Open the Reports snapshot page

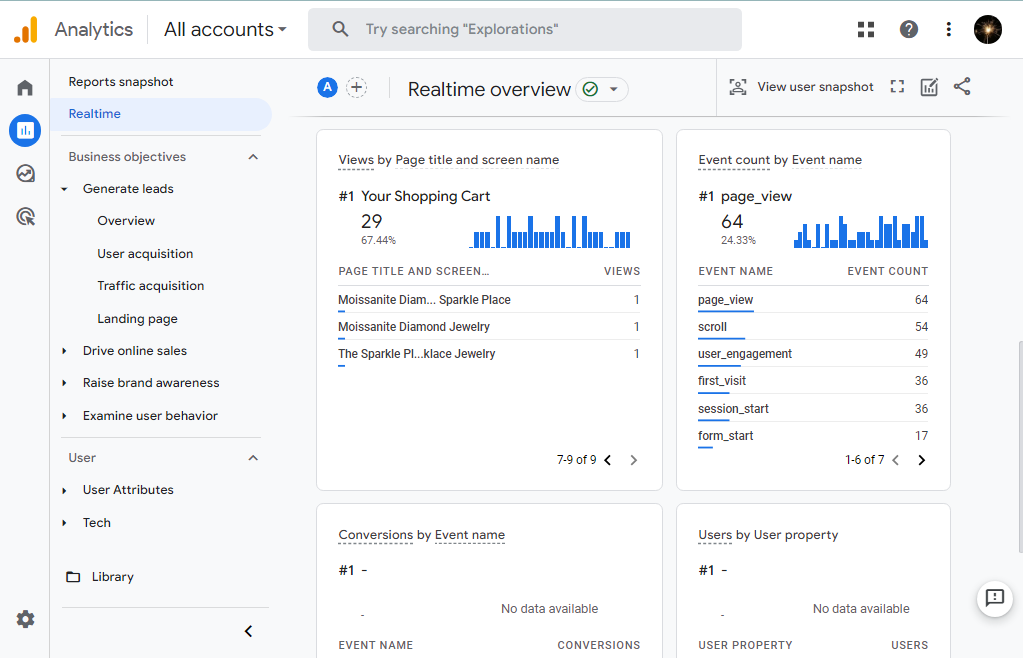(121, 82)
